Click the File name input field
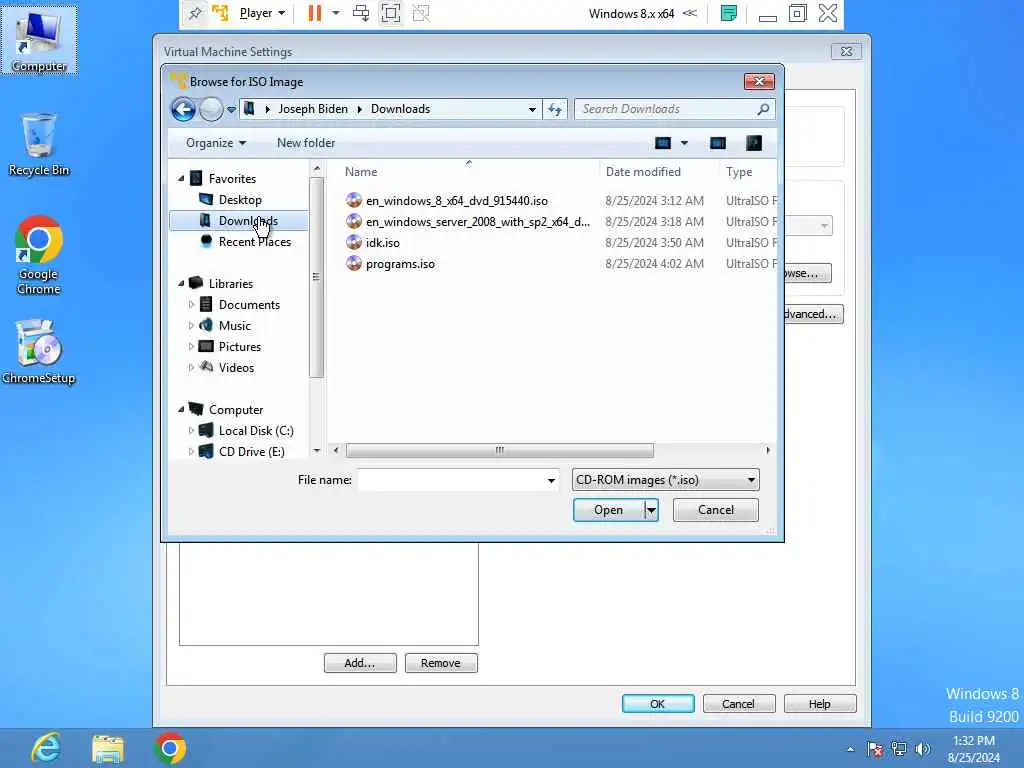Viewport: 1024px width, 768px height. (453, 480)
